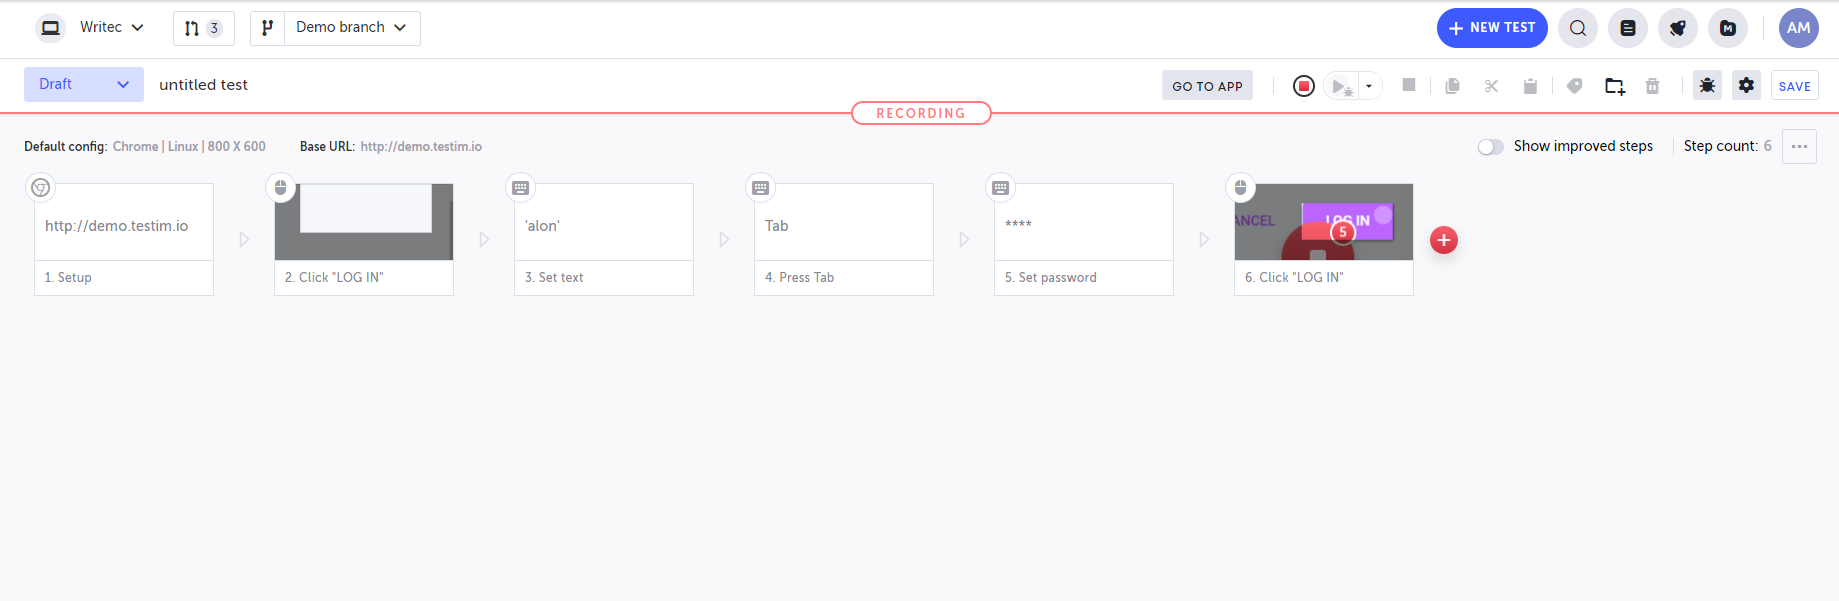1839x601 pixels.
Task: Expand the run options arrow next to play
Action: click(1369, 86)
